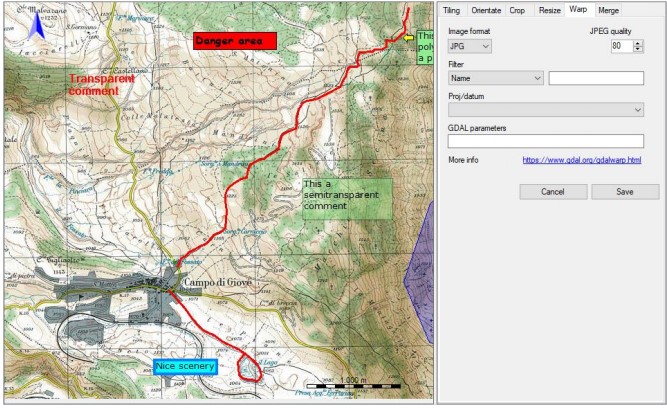
Task: Select the red Danger area label
Action: (235, 41)
